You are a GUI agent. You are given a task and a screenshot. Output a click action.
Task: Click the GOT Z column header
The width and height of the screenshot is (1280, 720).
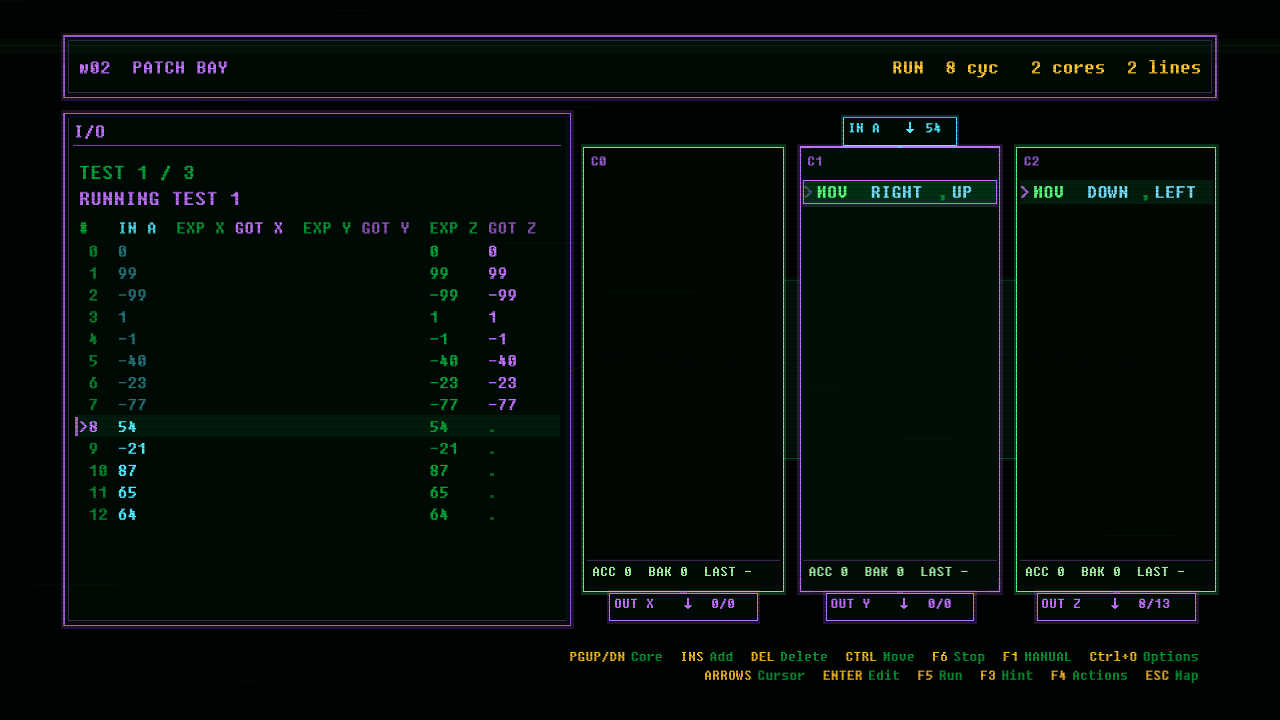[x=512, y=228]
